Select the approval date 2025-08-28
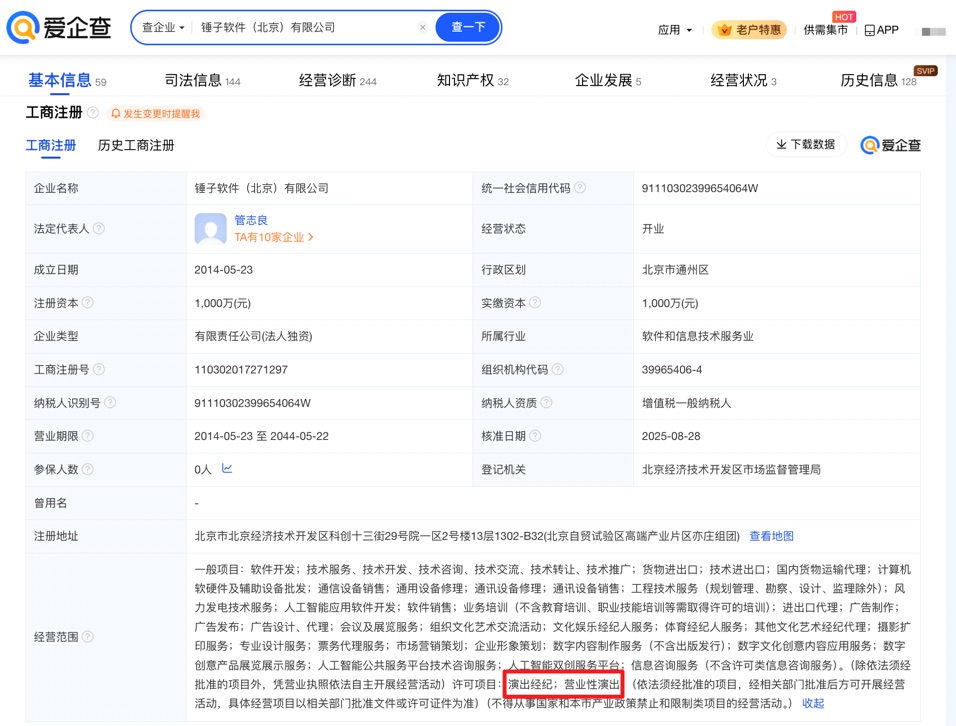 671,436
